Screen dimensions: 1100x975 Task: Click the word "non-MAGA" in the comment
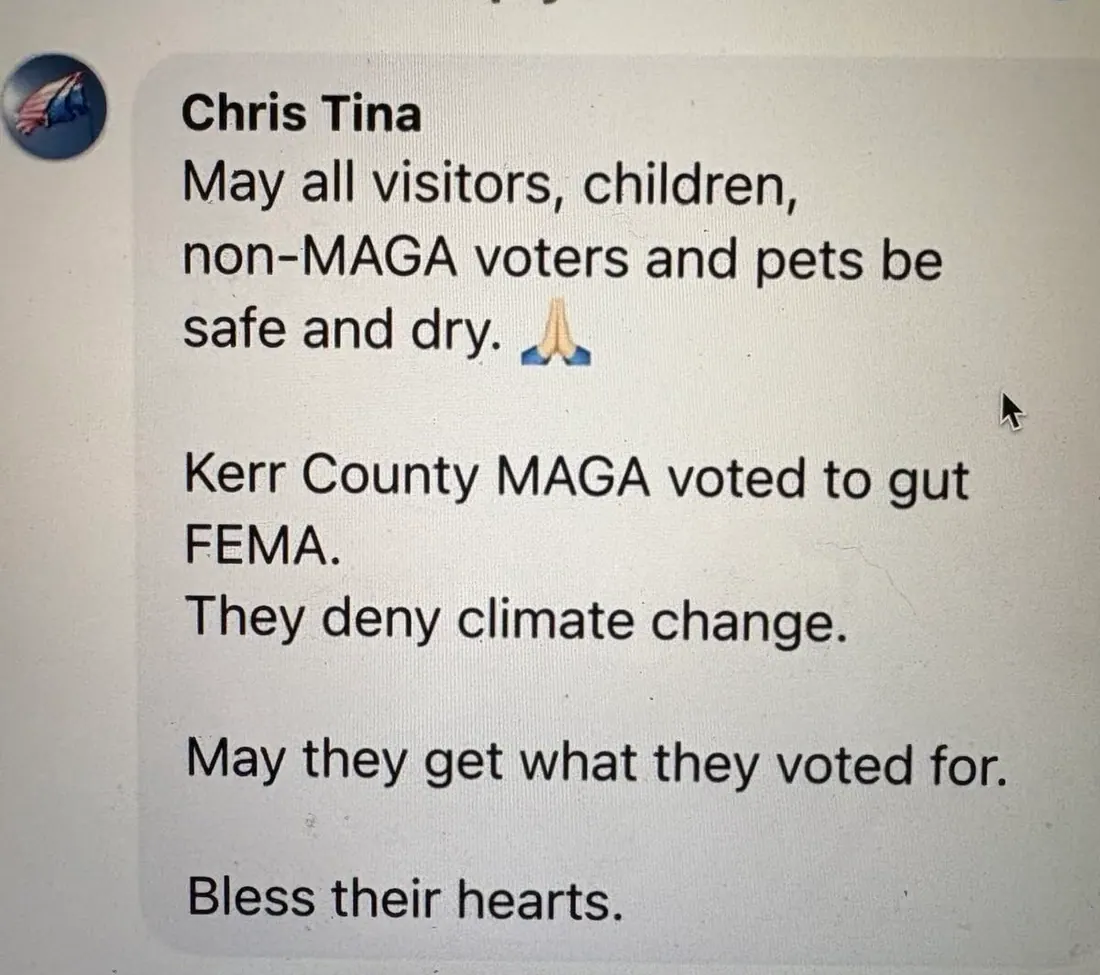(320, 257)
